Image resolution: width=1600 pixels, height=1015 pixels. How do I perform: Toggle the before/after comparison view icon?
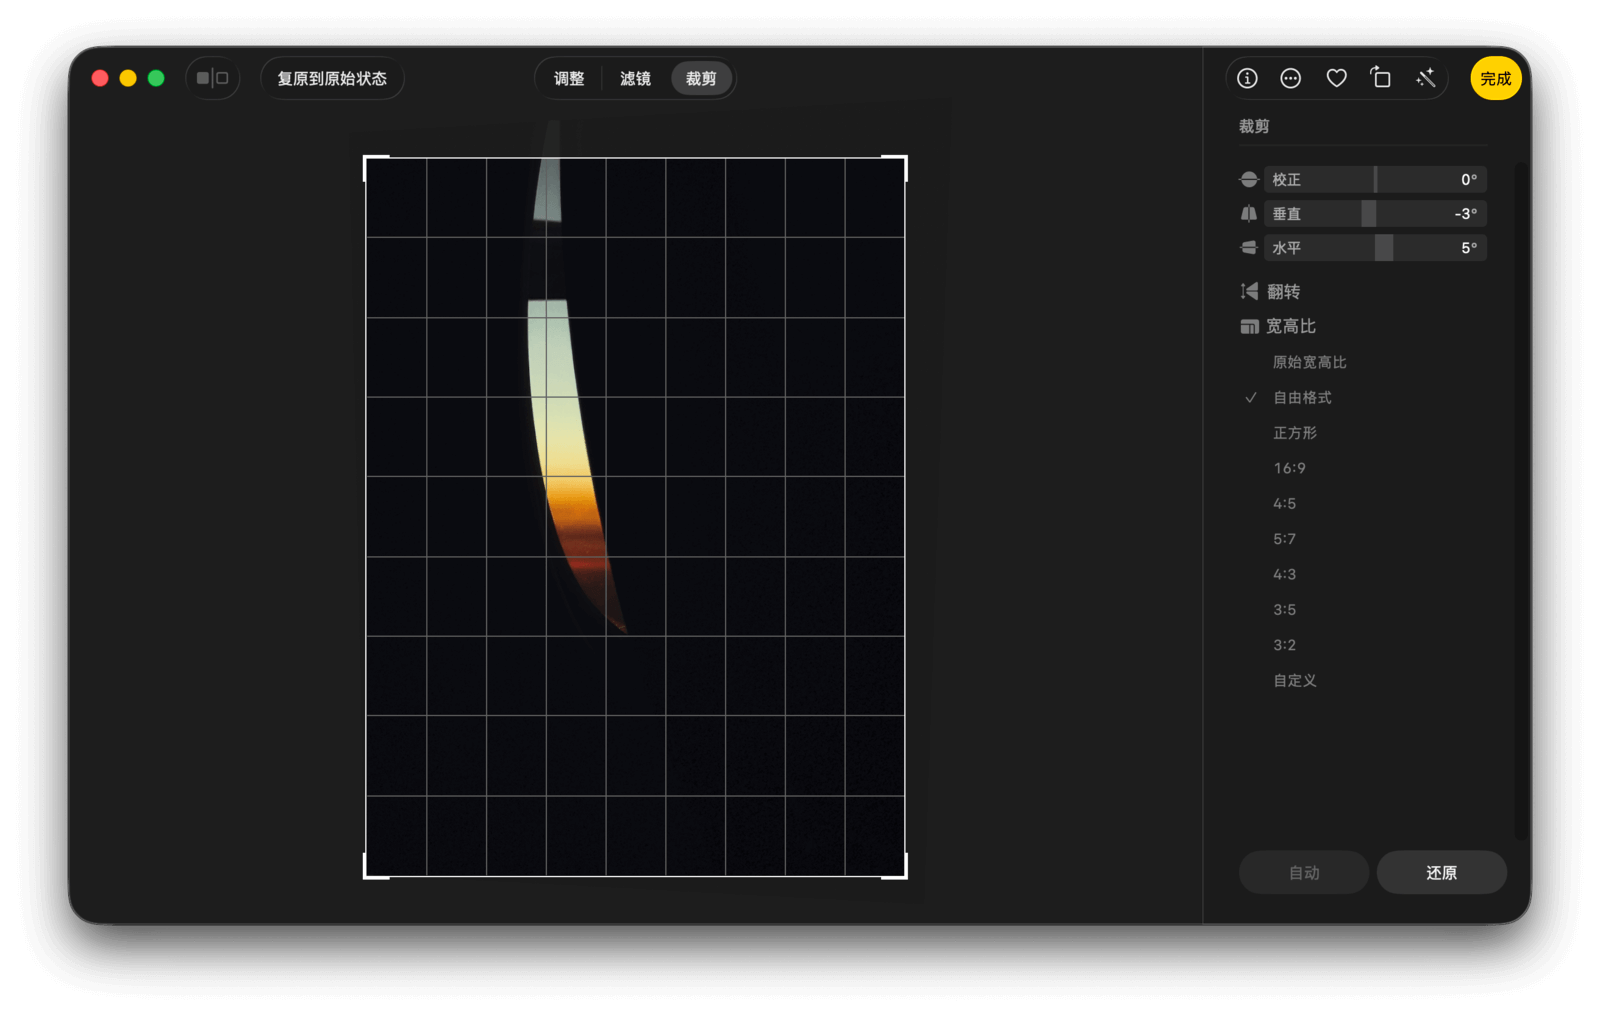(212, 78)
